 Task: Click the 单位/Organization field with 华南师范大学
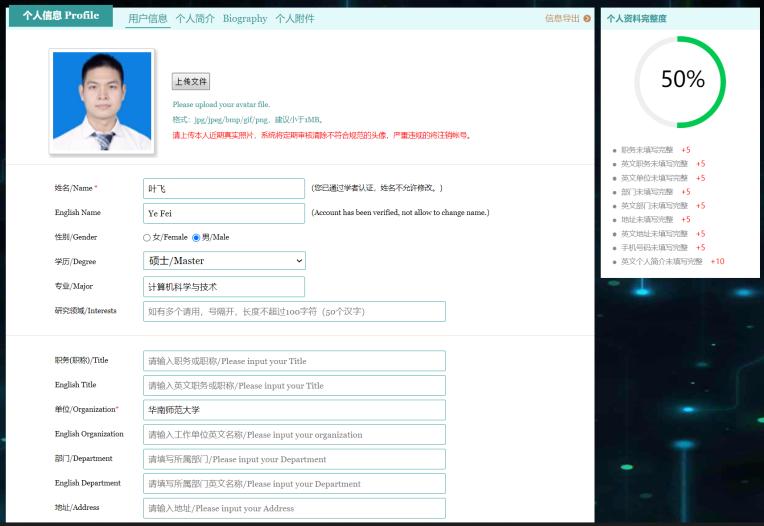click(294, 410)
